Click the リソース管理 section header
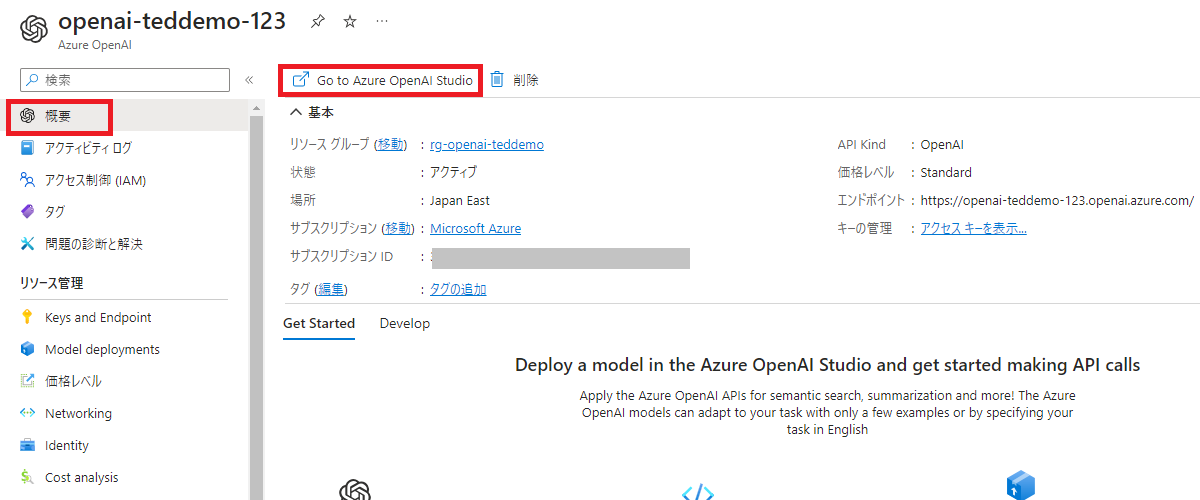This screenshot has width=1200, height=500. [x=51, y=283]
